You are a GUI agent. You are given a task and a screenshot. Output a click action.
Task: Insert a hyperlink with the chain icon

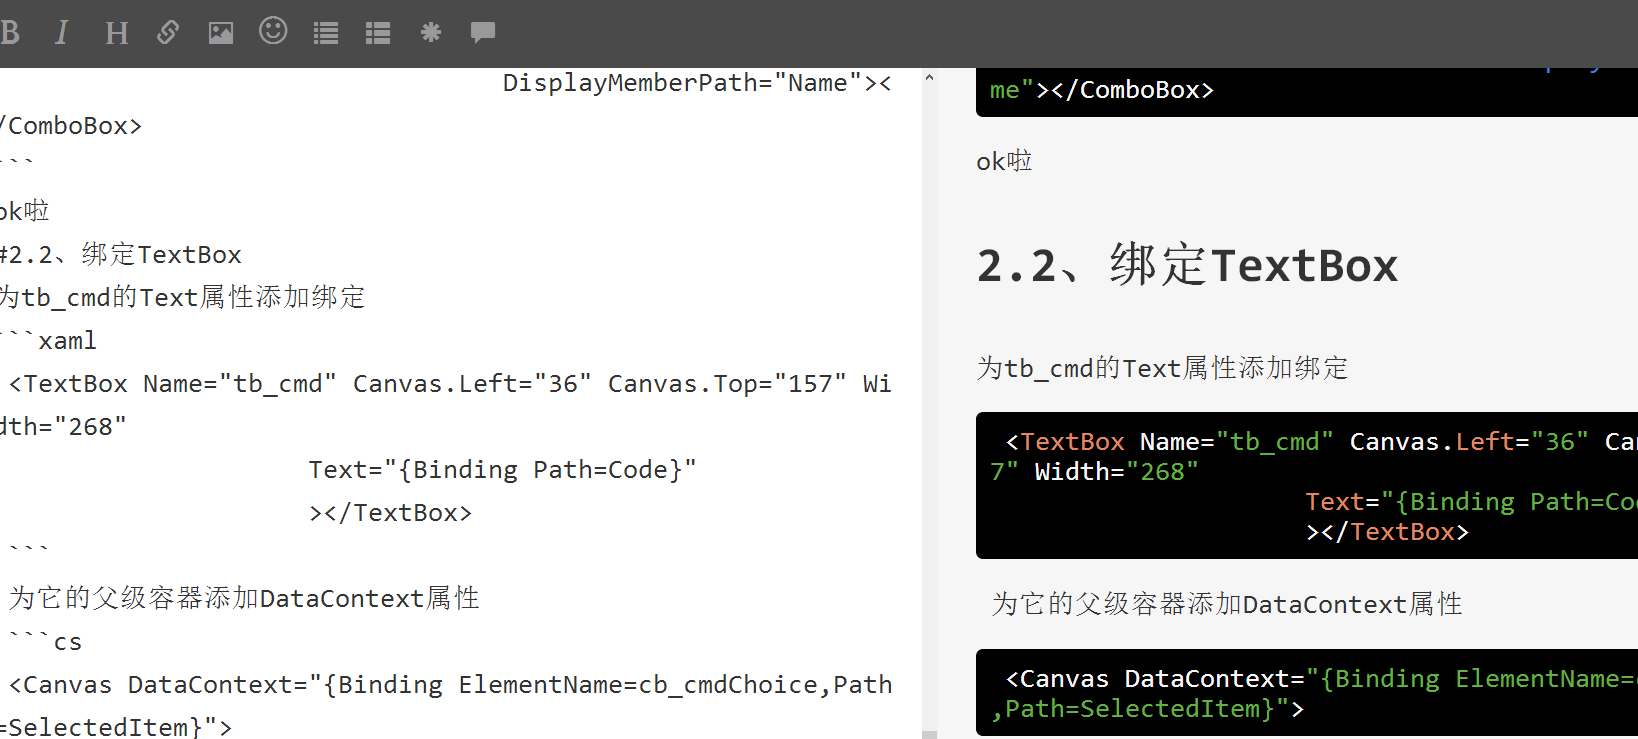click(168, 33)
